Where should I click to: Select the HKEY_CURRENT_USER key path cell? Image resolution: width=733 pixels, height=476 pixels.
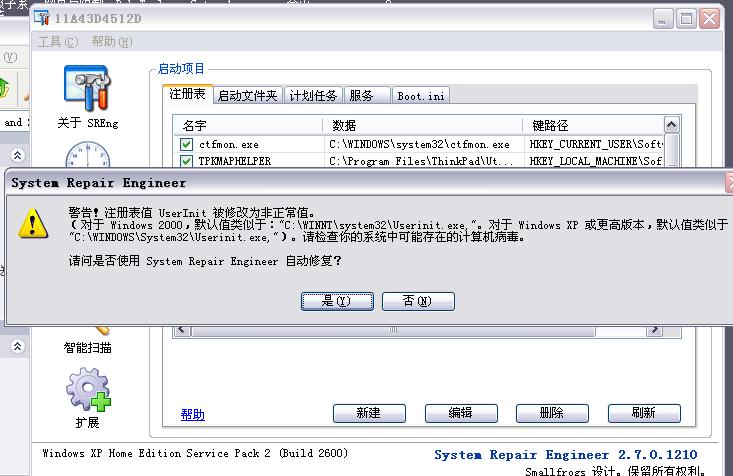tap(596, 144)
